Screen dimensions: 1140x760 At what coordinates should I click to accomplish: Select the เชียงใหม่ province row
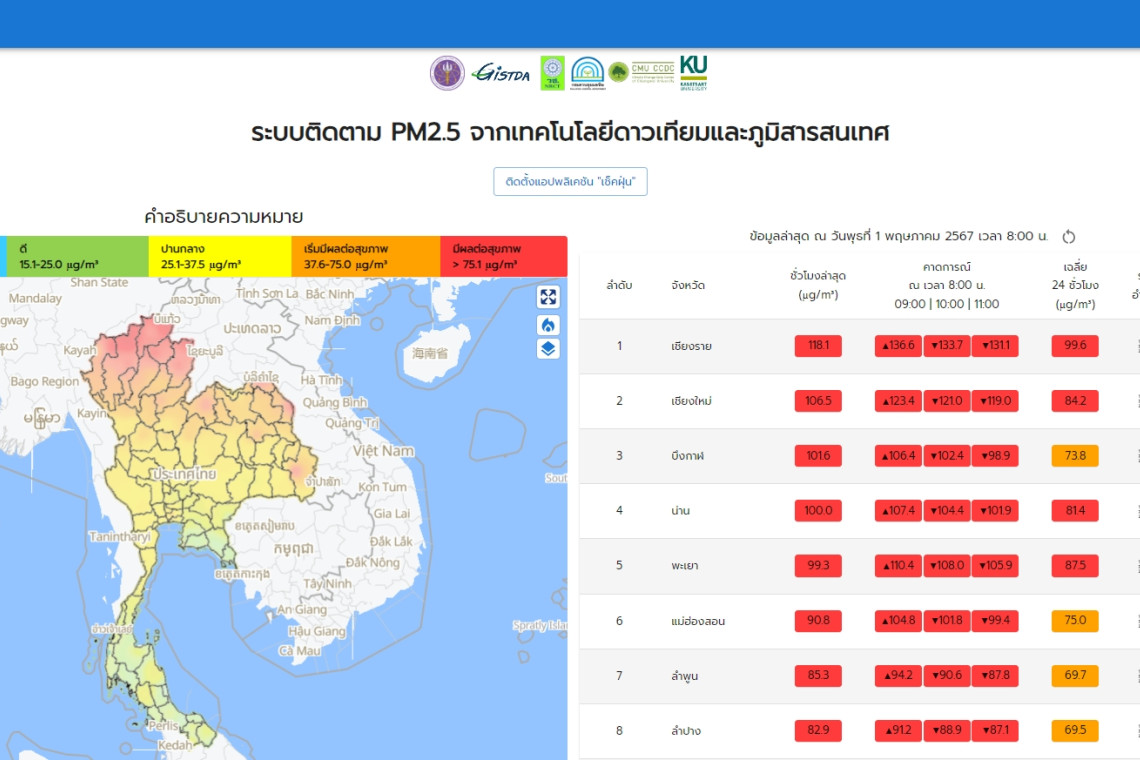click(692, 401)
